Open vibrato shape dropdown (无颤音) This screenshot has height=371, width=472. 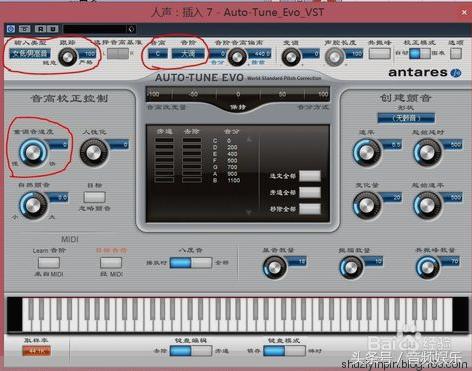point(406,118)
